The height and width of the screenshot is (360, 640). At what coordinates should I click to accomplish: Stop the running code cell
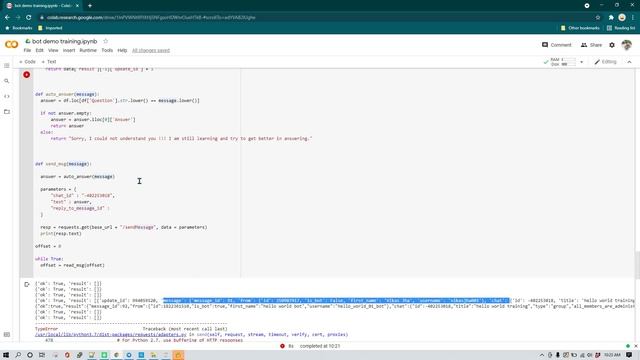27,75
